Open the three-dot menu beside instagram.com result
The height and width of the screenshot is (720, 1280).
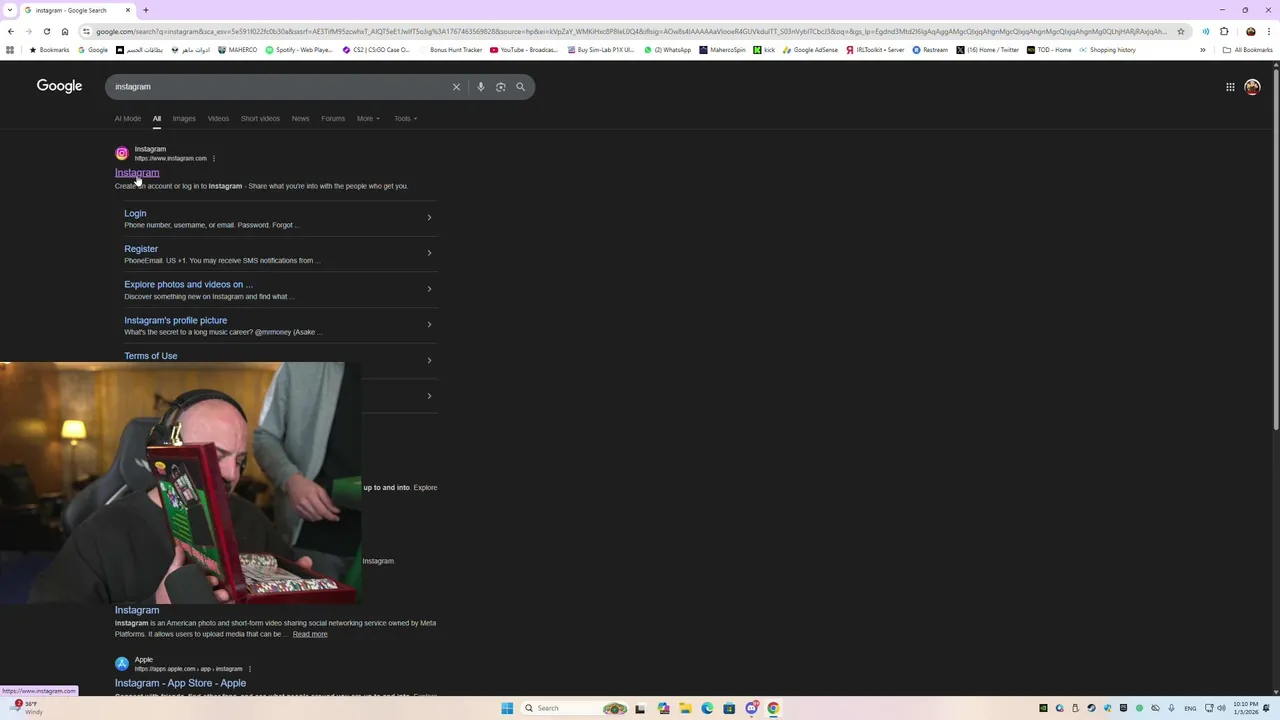click(x=213, y=158)
